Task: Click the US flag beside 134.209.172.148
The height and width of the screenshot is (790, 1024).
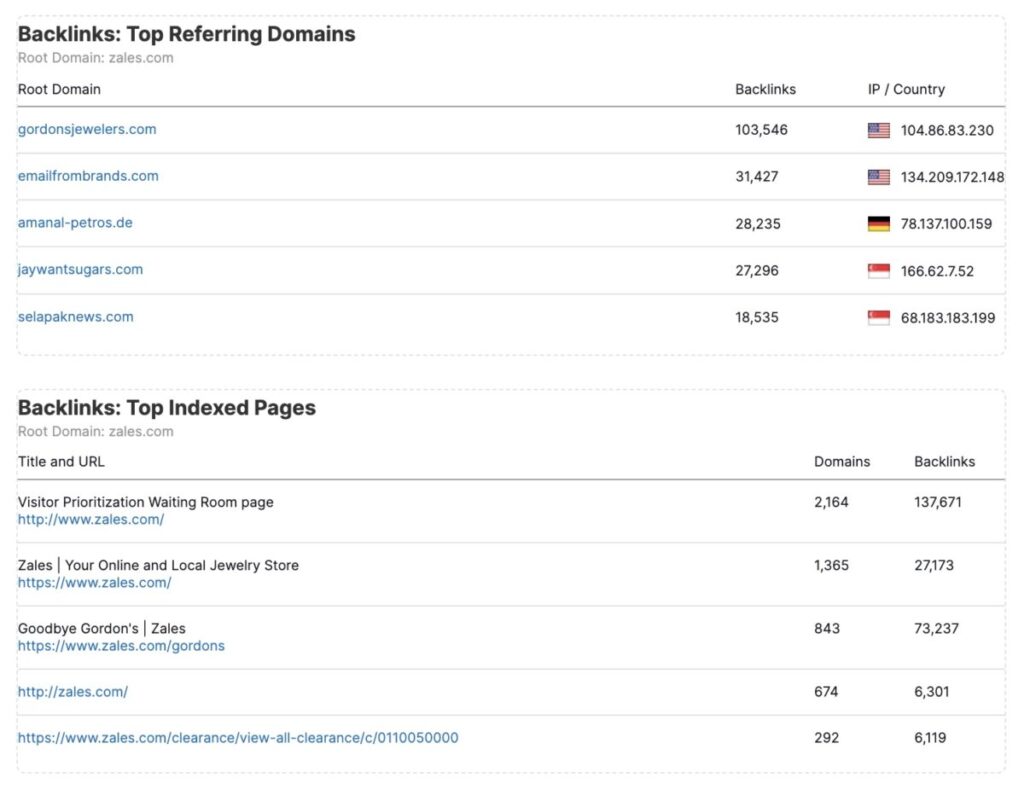Action: tap(878, 177)
